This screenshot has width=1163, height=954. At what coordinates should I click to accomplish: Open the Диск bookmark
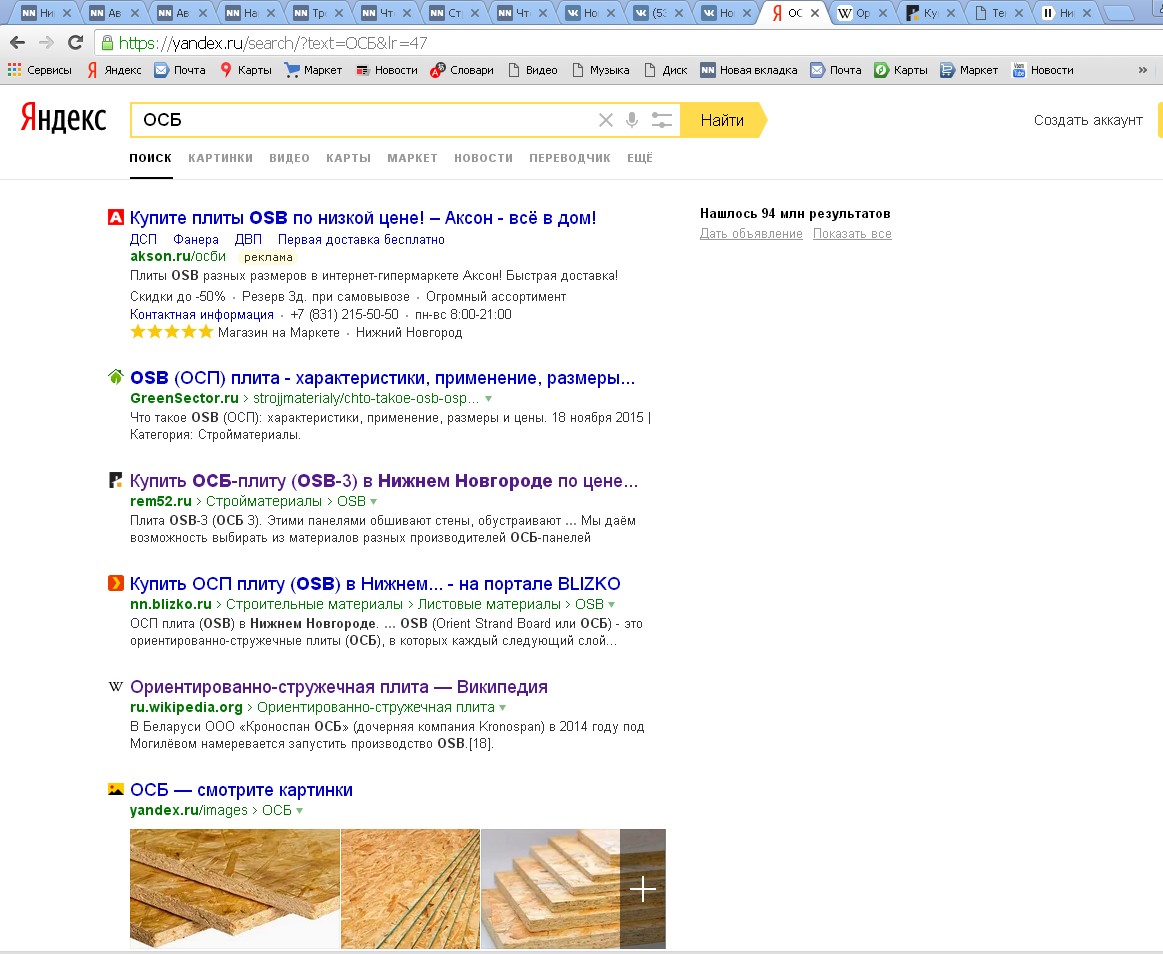[666, 70]
